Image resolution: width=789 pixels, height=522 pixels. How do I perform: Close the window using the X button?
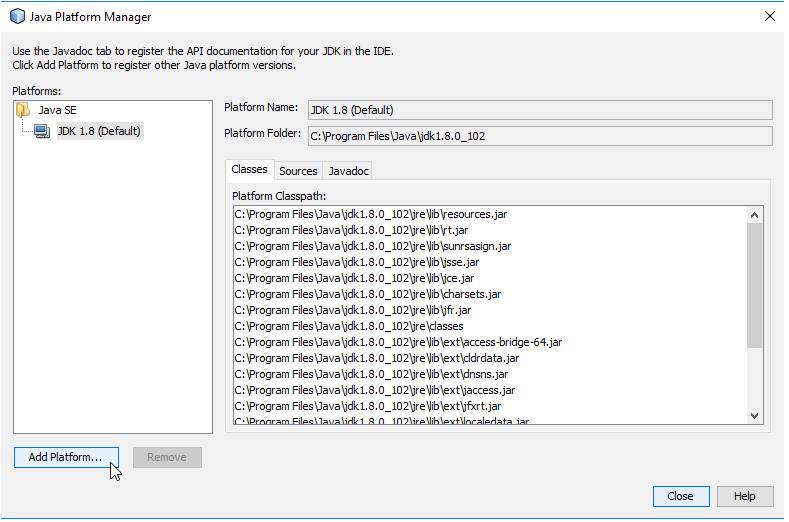coord(769,16)
